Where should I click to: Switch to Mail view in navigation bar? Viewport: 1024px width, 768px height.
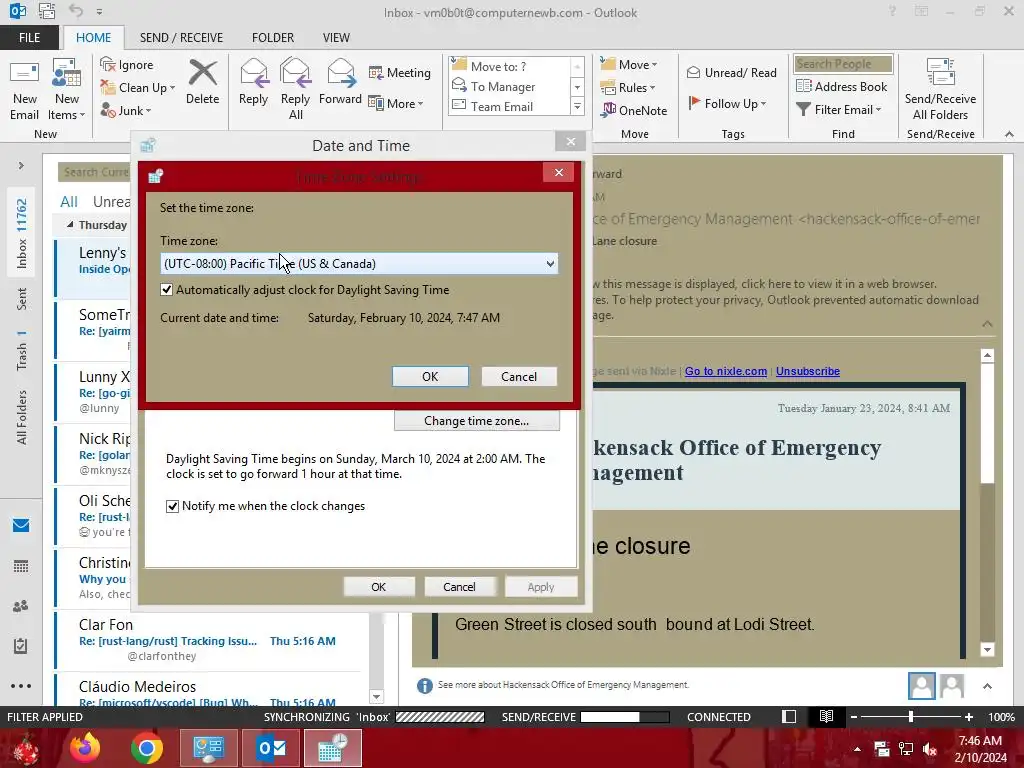pyautogui.click(x=21, y=526)
